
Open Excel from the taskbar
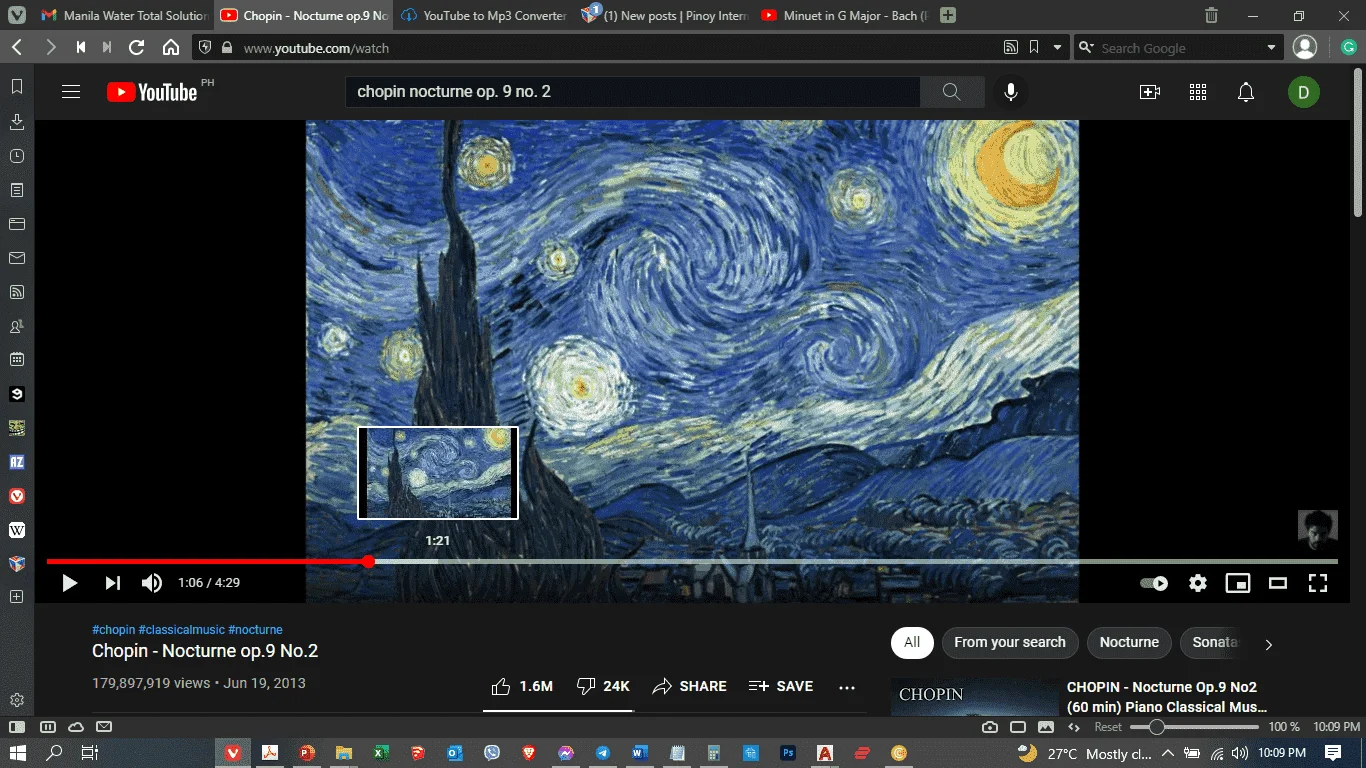point(380,753)
